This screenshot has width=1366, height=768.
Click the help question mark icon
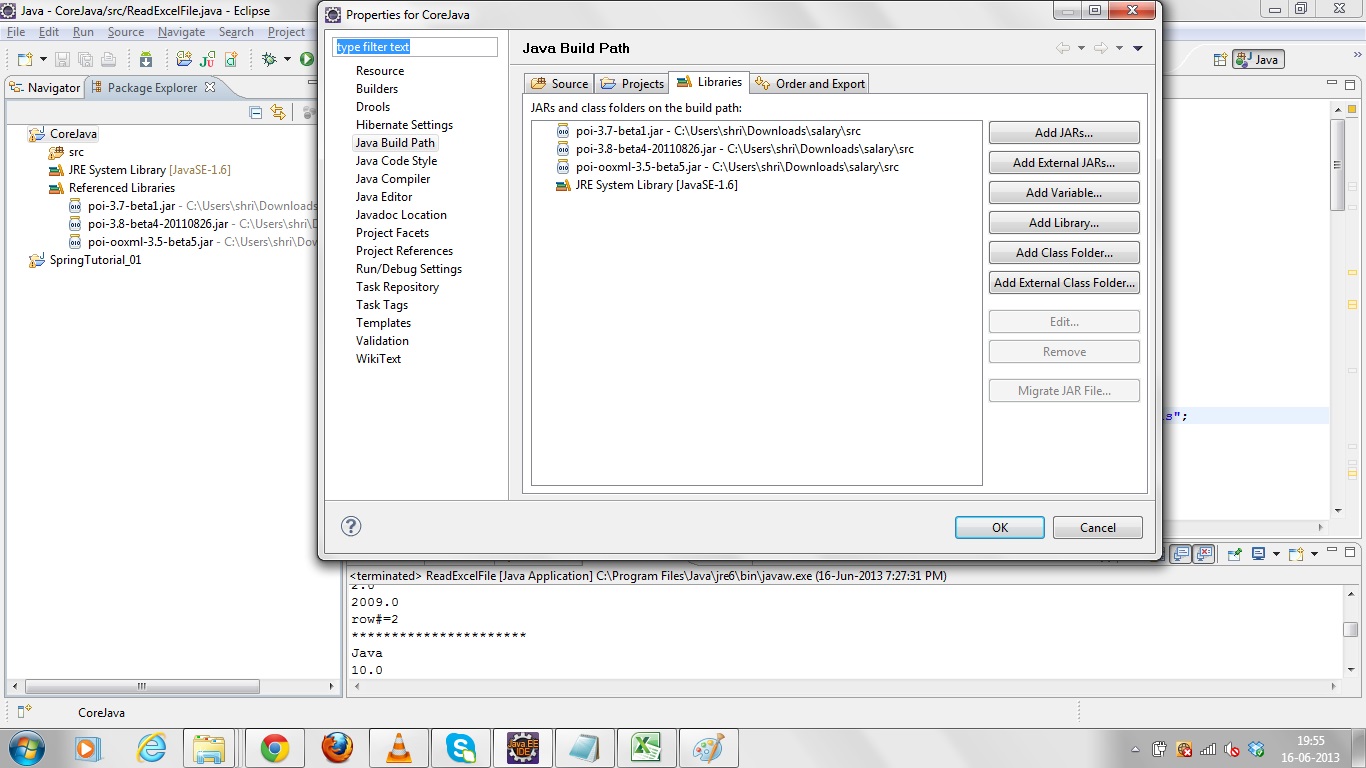[351, 526]
